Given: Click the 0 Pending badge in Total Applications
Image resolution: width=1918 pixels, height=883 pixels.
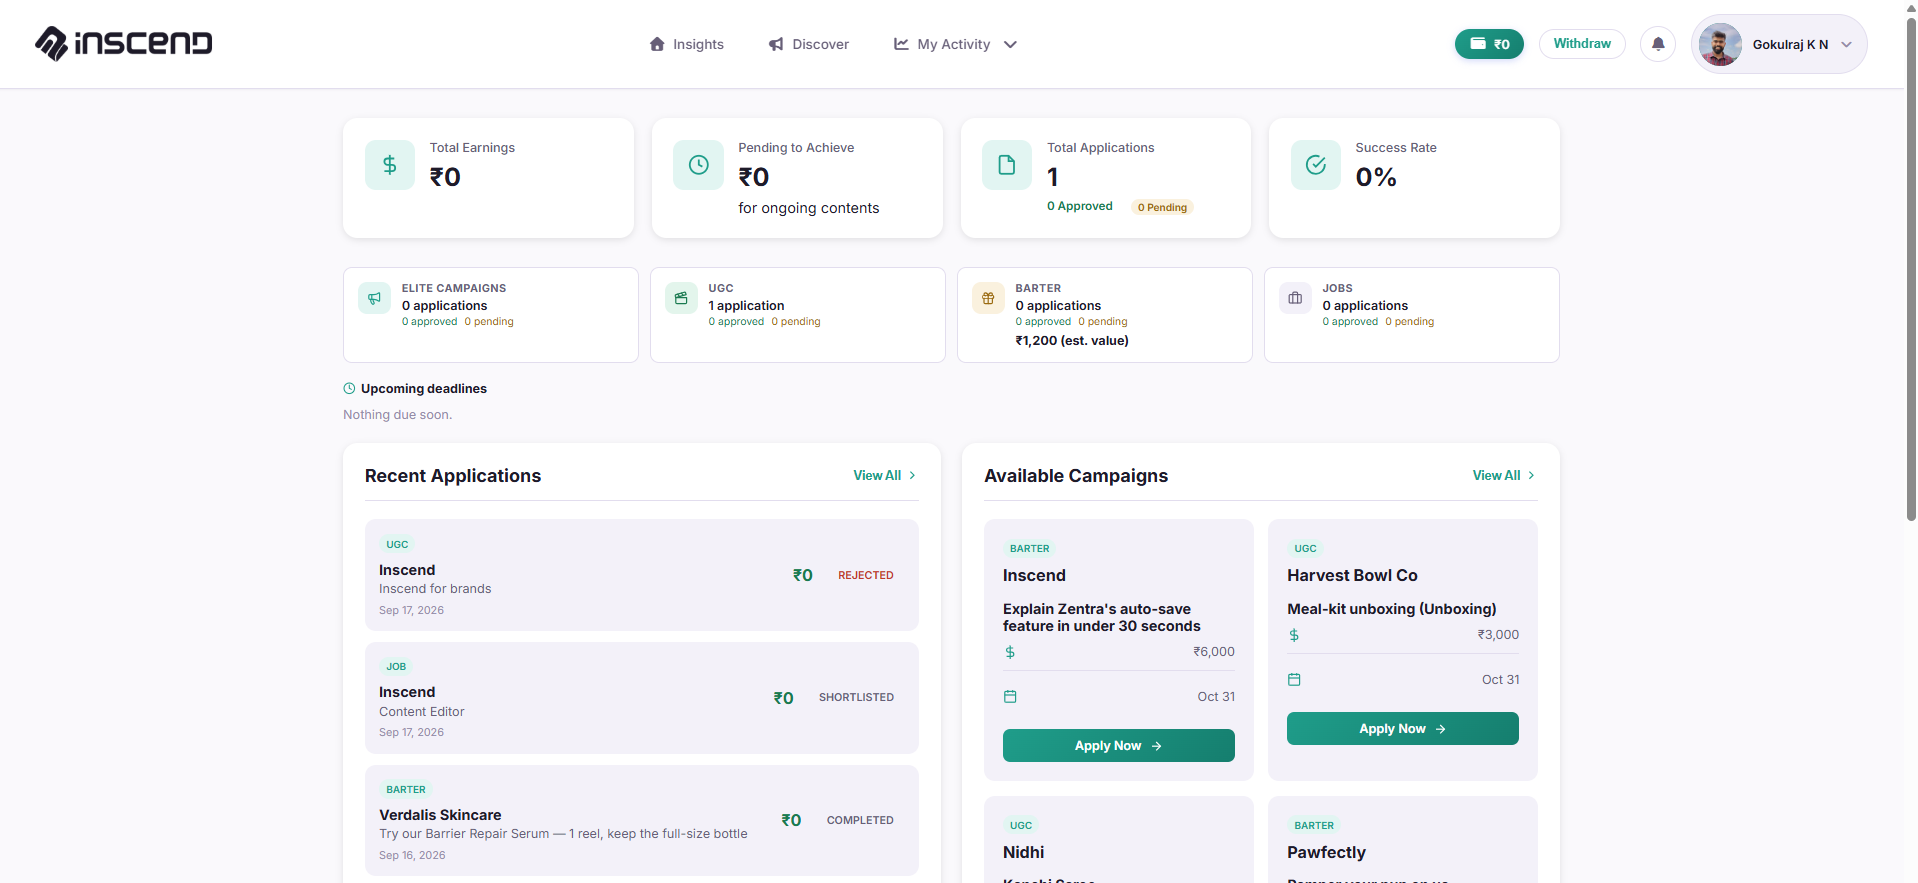Looking at the screenshot, I should click(1162, 207).
